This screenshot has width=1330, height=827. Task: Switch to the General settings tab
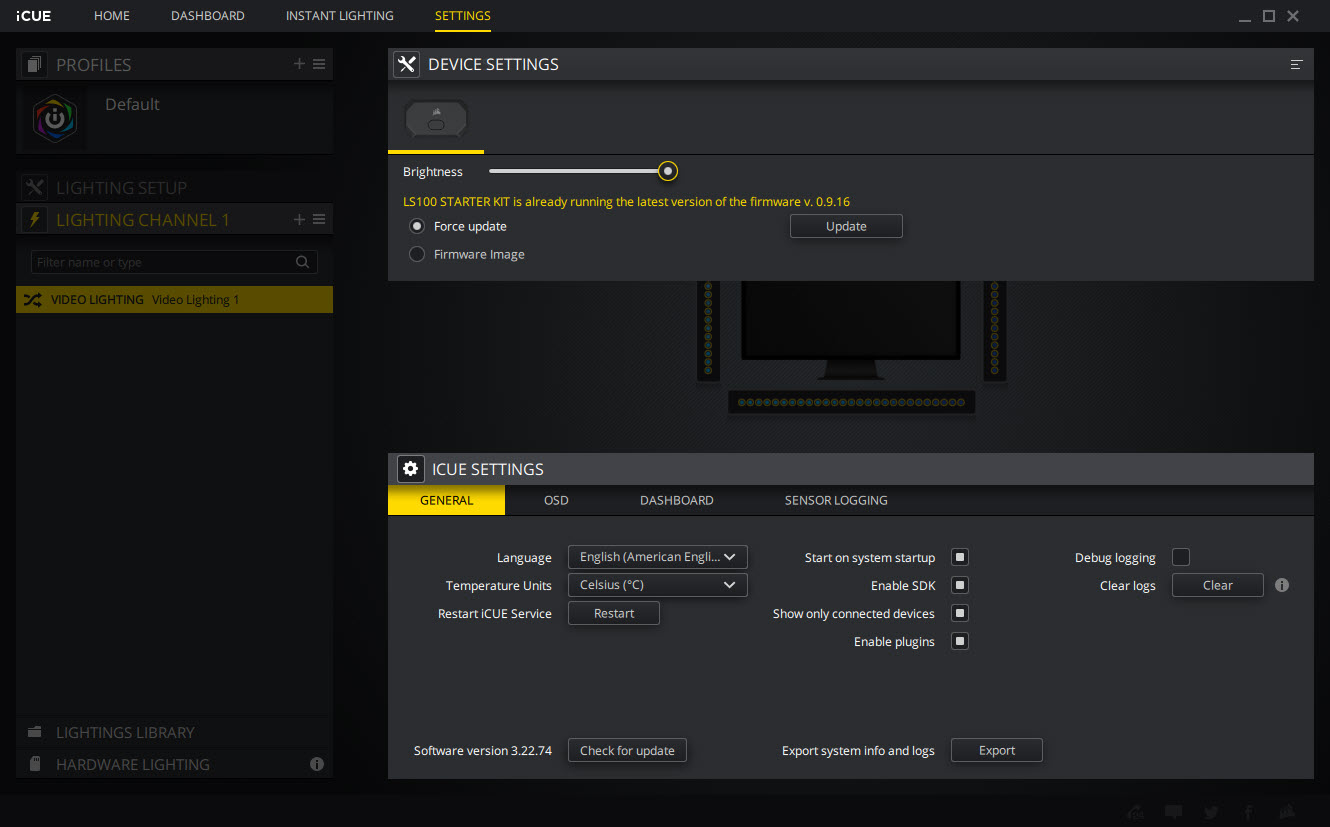[447, 500]
